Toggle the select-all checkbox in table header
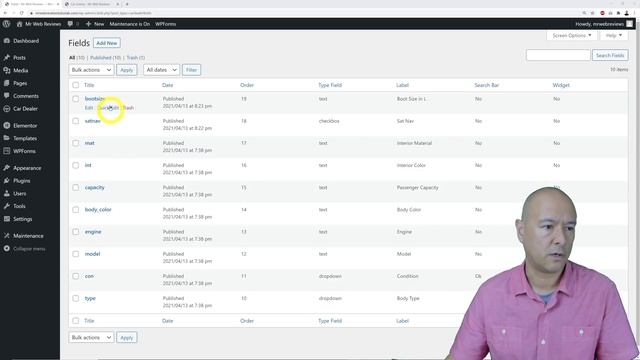This screenshot has width=640, height=360. [x=76, y=85]
